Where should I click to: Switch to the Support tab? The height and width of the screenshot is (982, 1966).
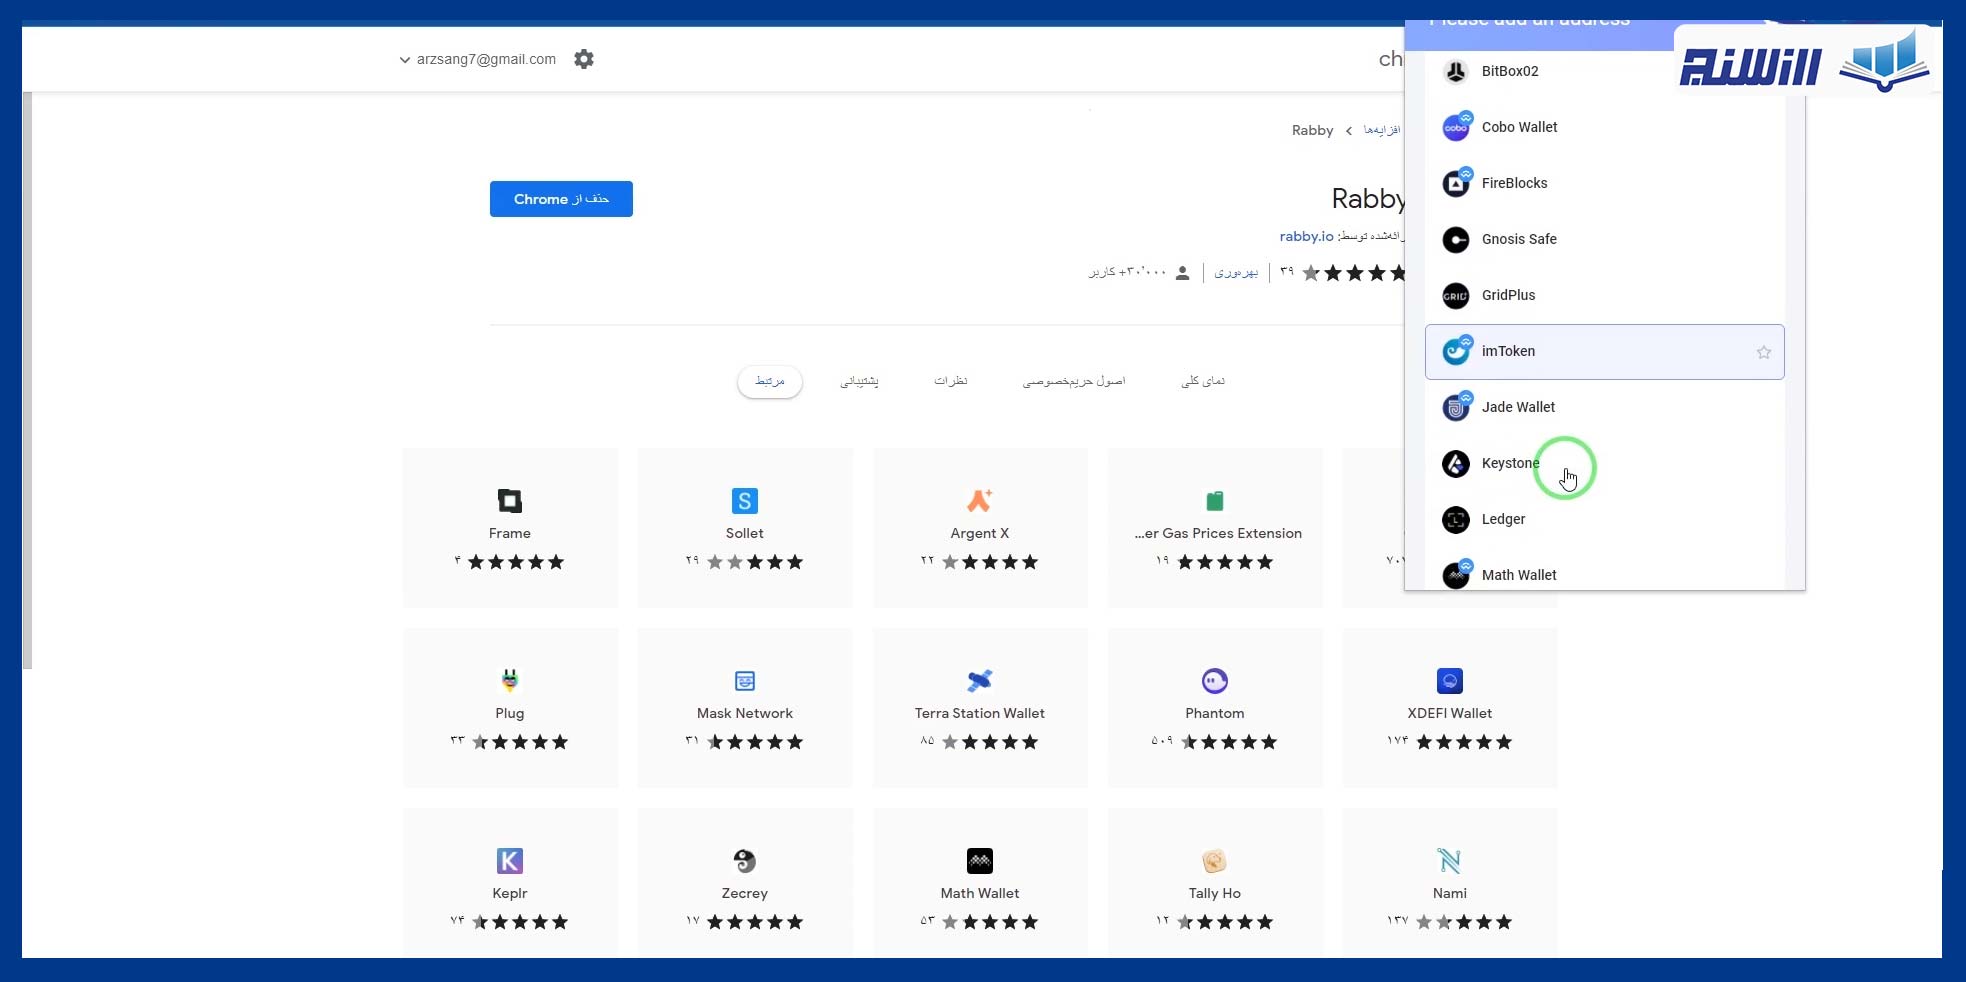[859, 381]
